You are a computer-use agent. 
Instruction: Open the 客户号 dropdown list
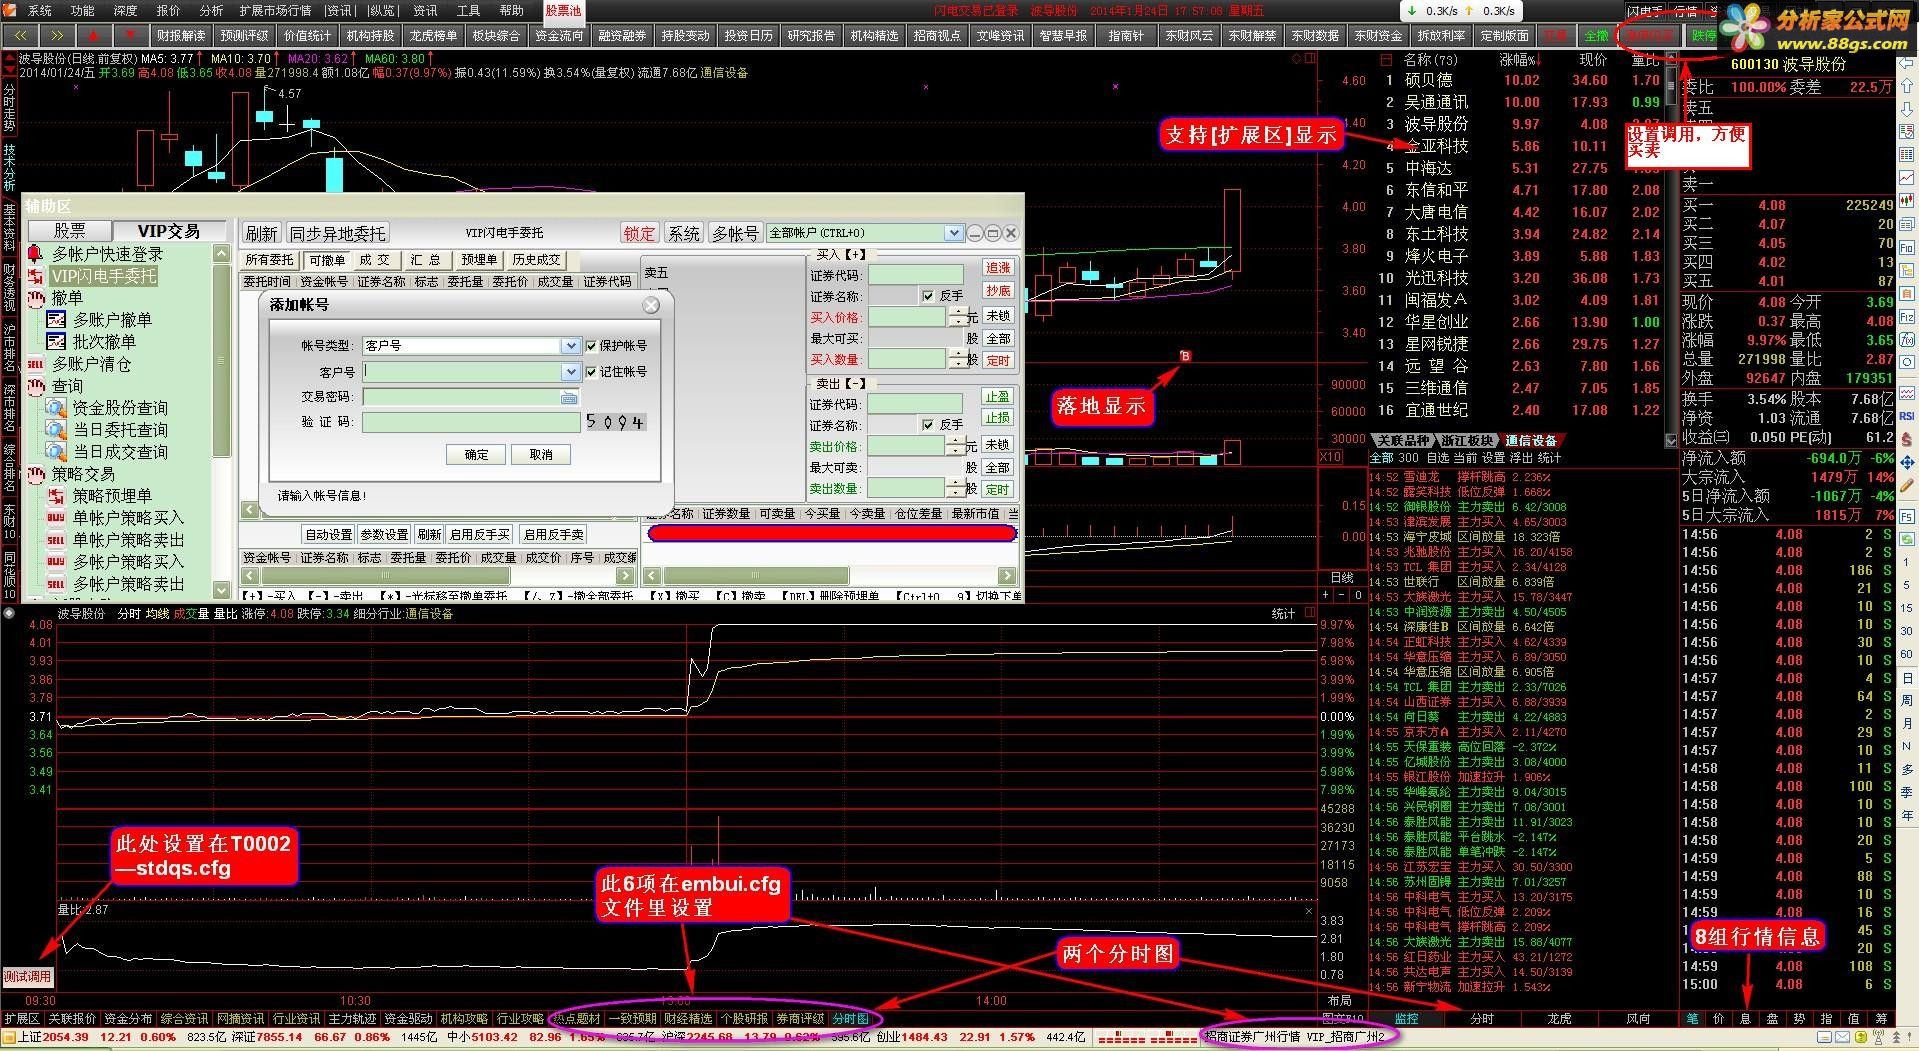570,371
